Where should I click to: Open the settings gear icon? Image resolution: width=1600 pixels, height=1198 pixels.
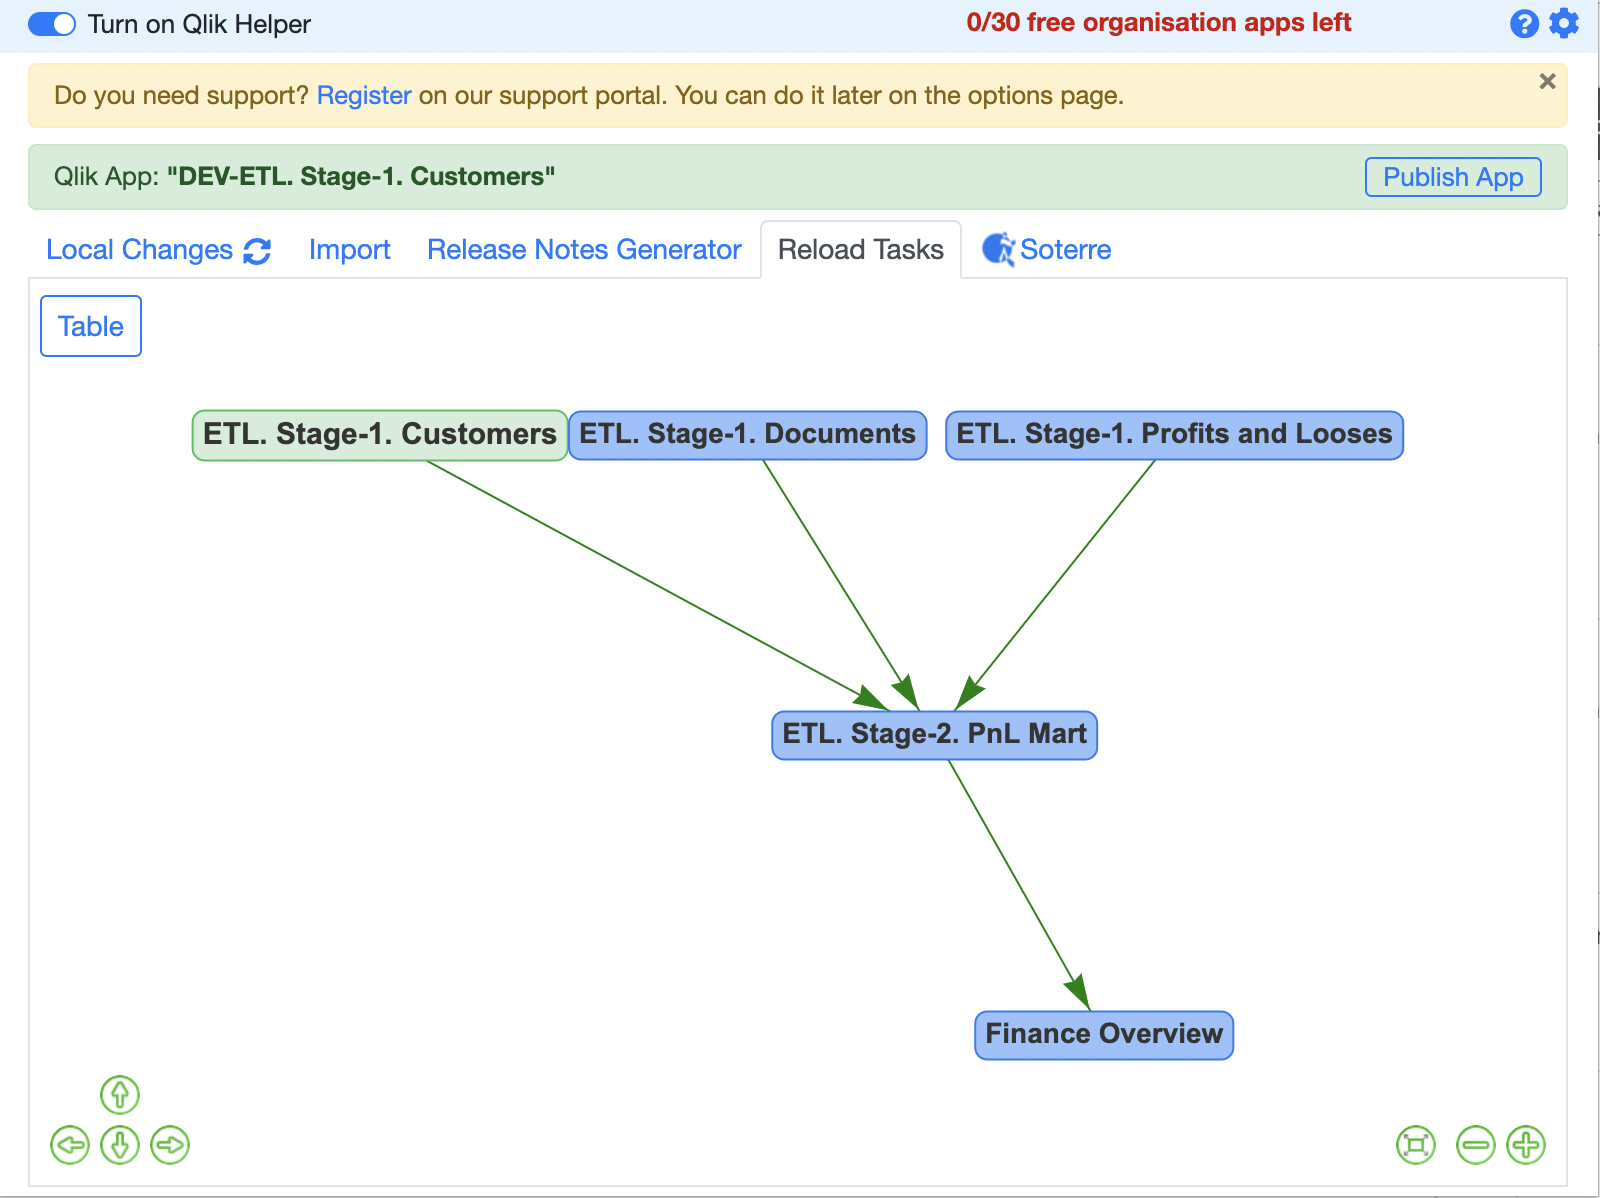(1562, 23)
